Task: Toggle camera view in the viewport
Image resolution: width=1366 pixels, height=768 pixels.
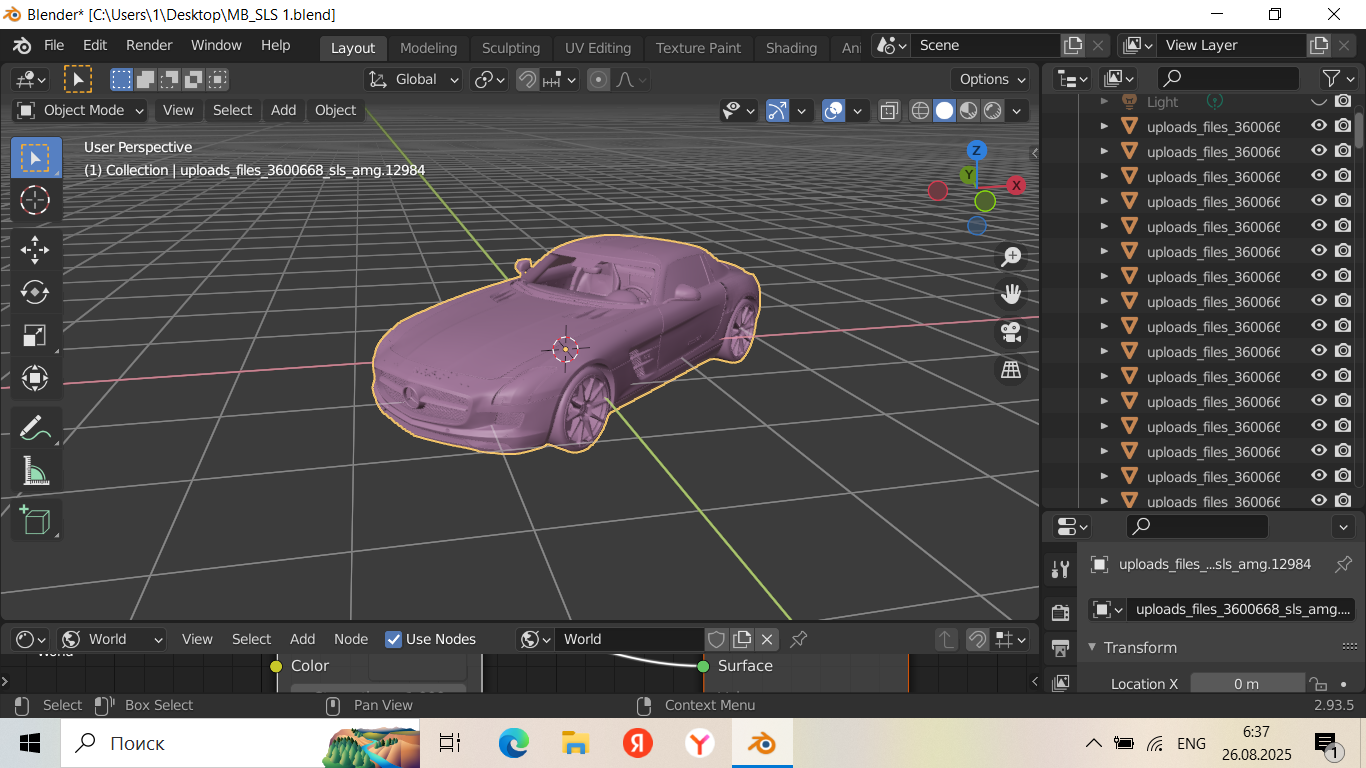Action: pos(1011,332)
